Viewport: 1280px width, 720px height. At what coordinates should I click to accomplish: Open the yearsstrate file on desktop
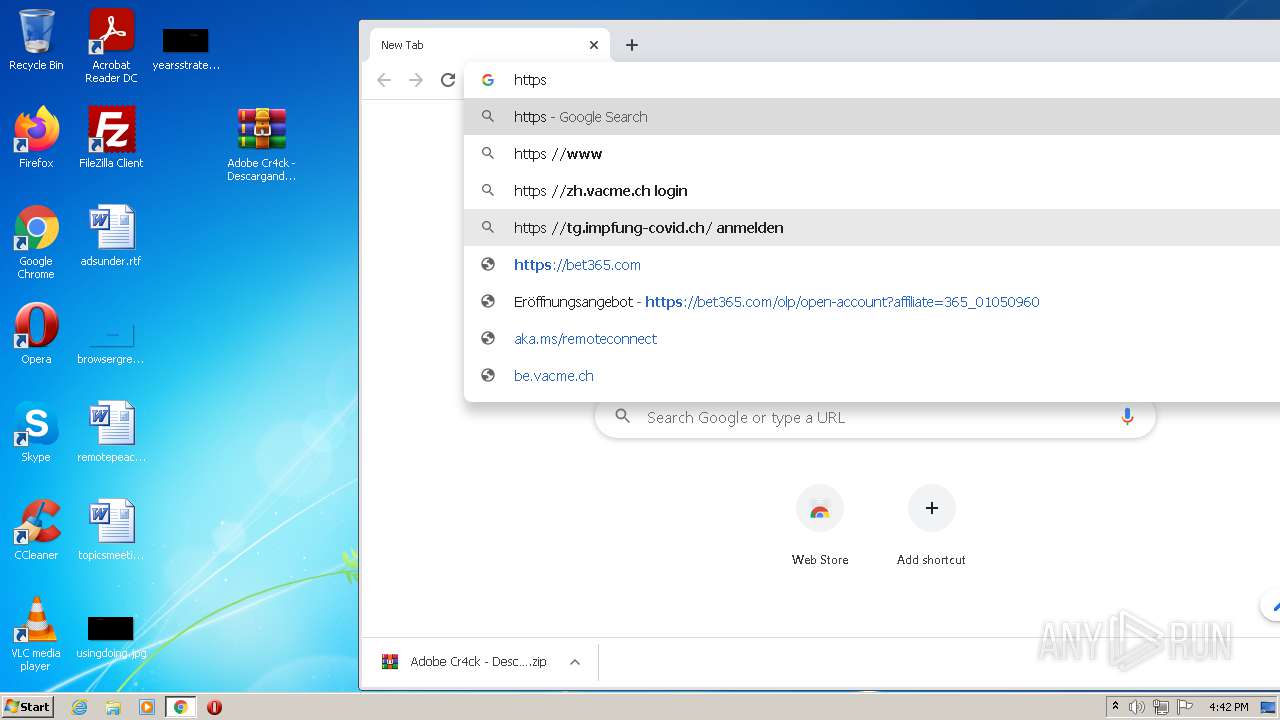186,48
